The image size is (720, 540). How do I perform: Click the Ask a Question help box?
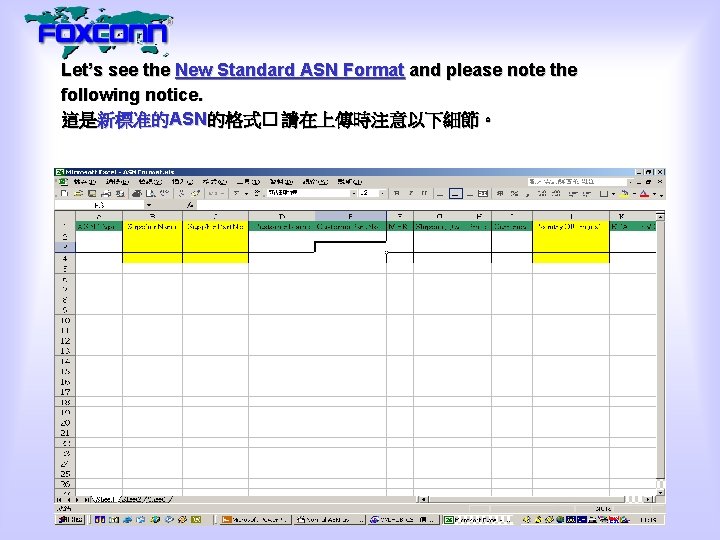577,182
